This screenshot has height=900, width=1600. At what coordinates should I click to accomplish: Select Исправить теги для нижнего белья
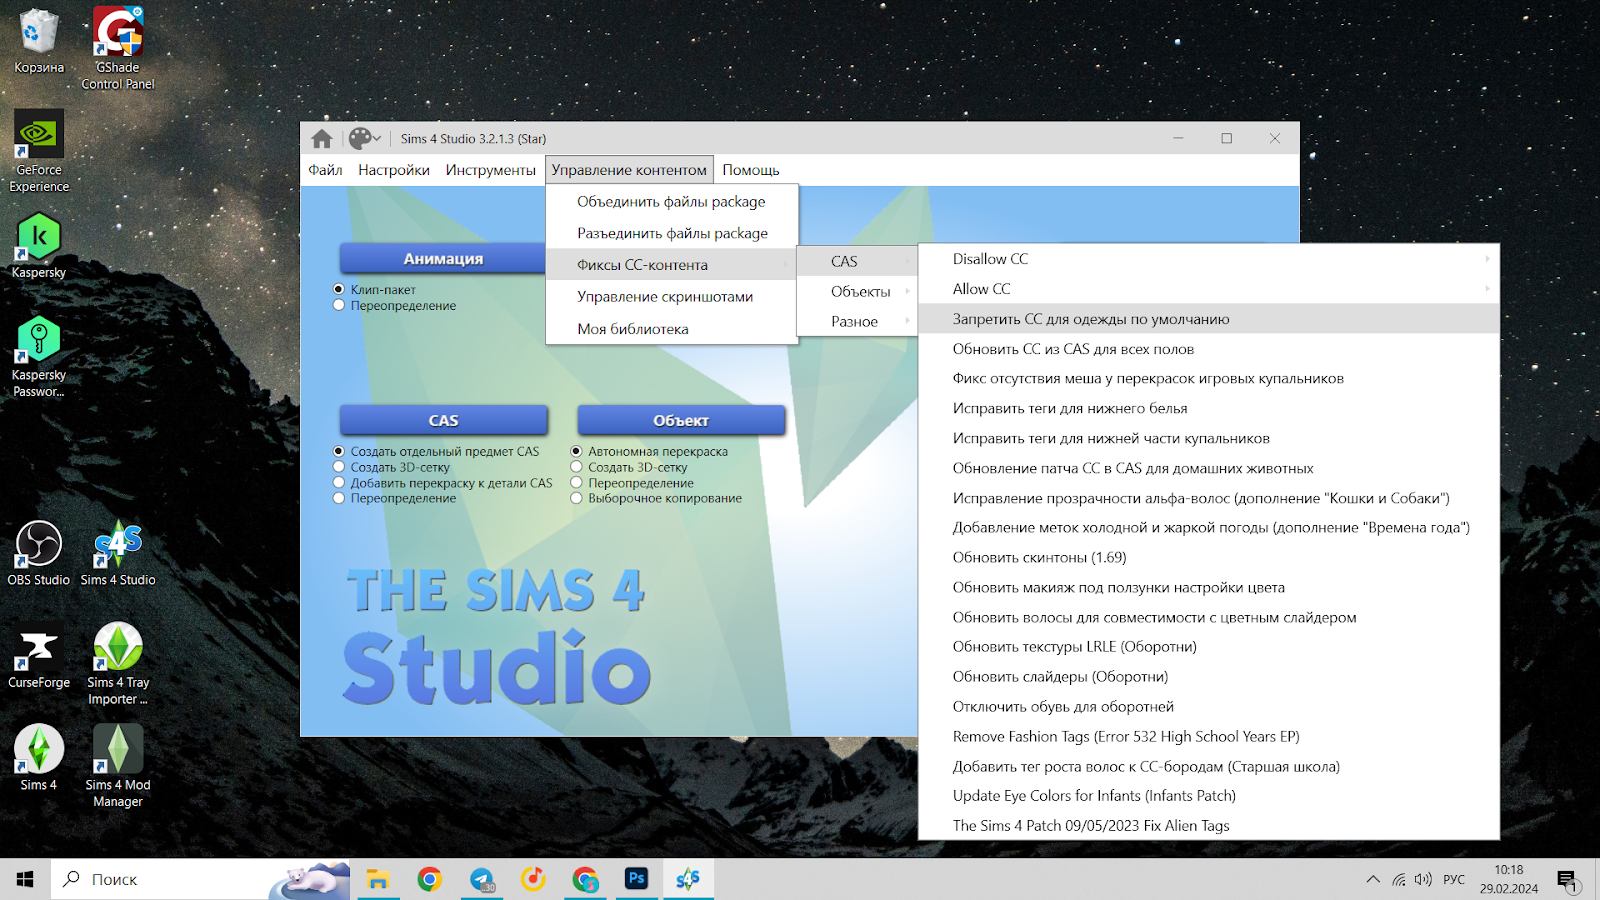(1208, 408)
